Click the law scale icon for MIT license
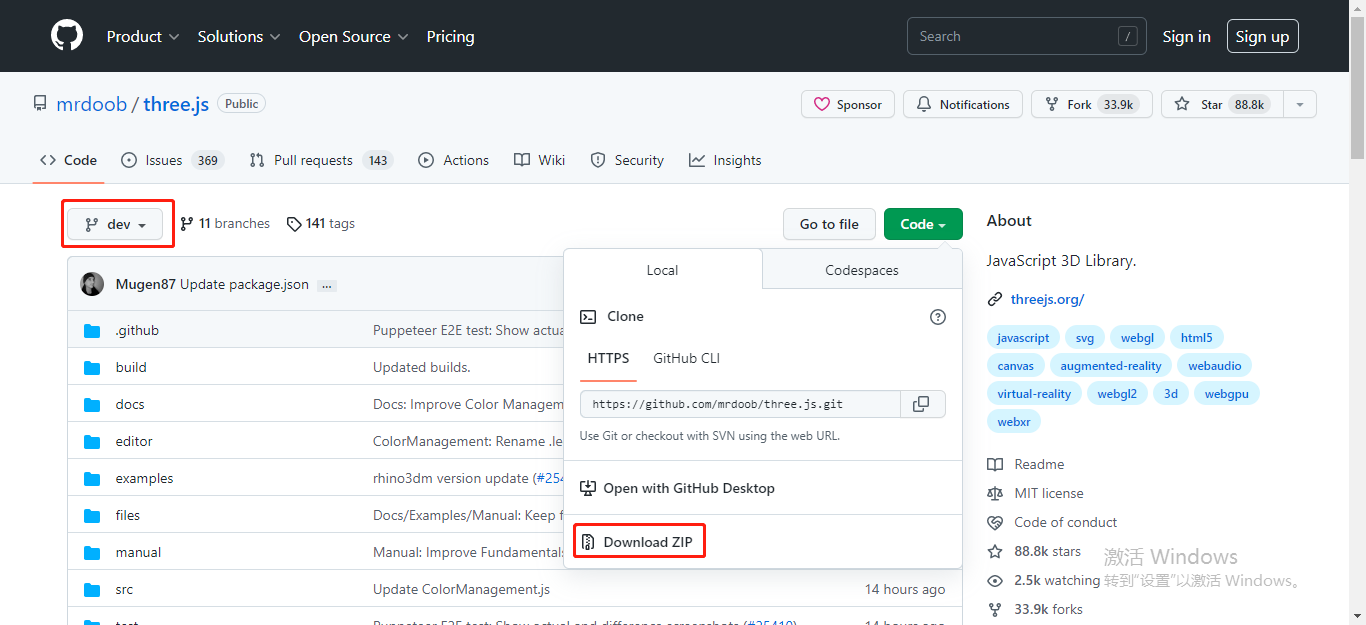1366x625 pixels. [995, 493]
